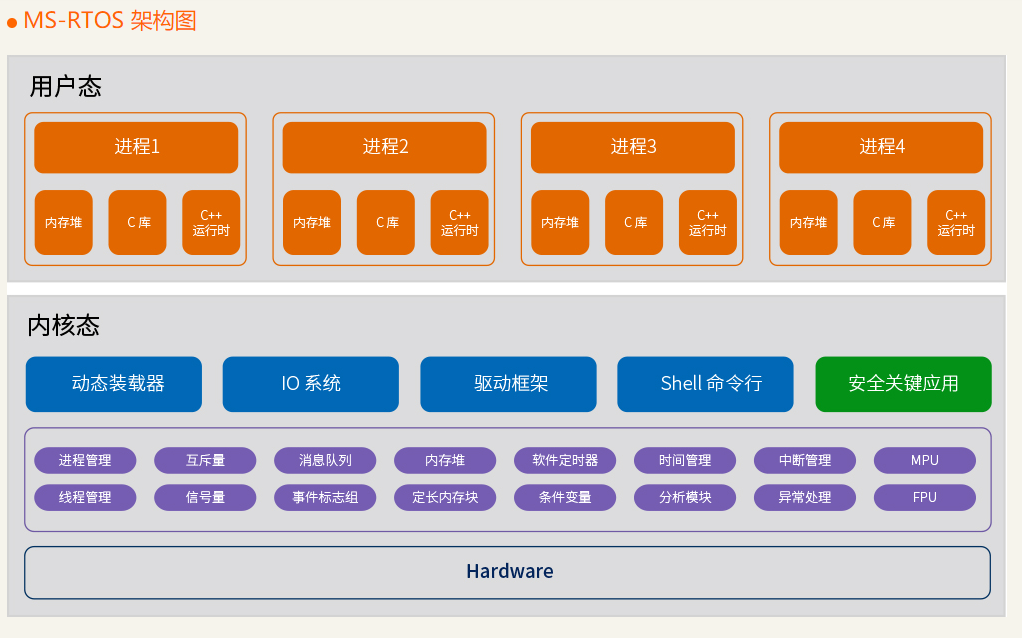Click the 进程4 title bar
This screenshot has width=1022, height=638.
coord(880,146)
